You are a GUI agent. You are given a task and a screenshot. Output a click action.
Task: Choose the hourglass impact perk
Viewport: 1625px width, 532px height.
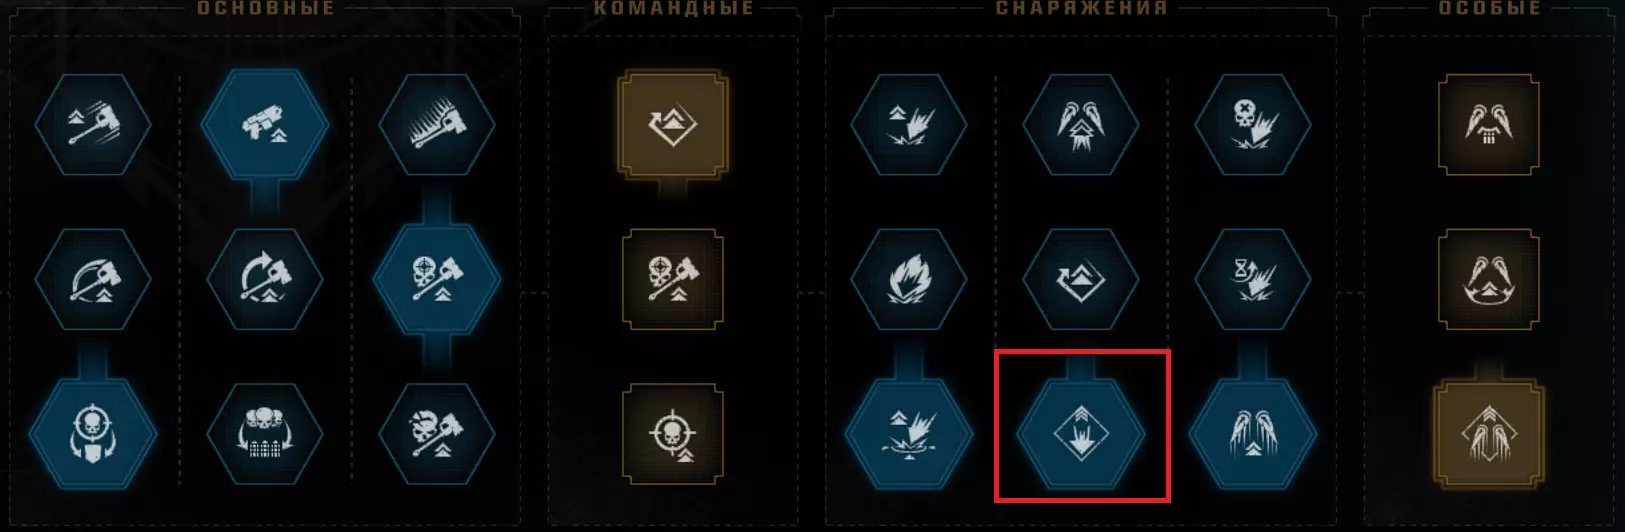coord(1252,279)
